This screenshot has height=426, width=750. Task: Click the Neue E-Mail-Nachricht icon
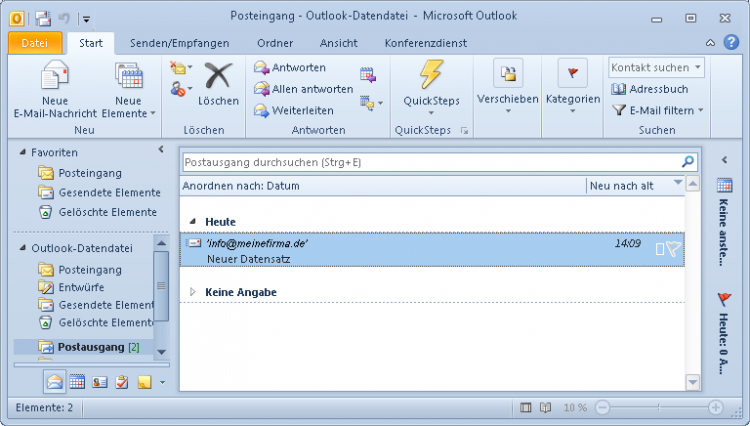55,76
